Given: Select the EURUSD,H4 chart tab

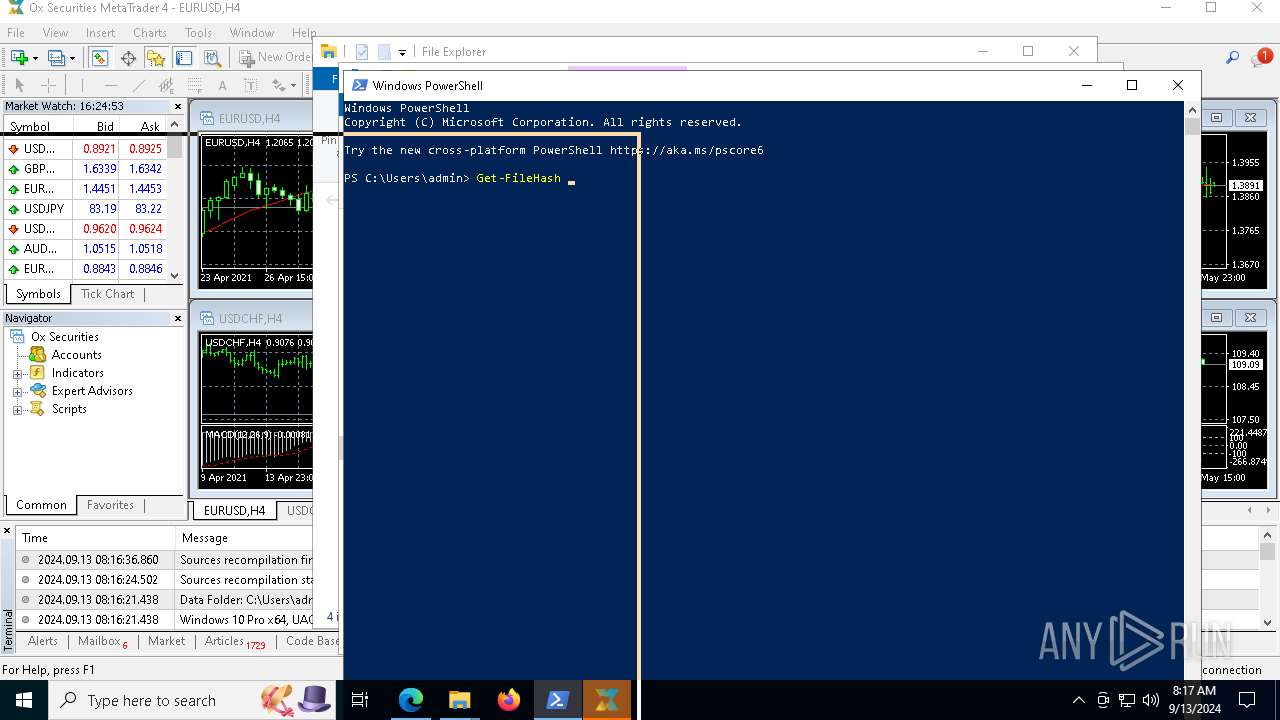Looking at the screenshot, I should coord(235,510).
